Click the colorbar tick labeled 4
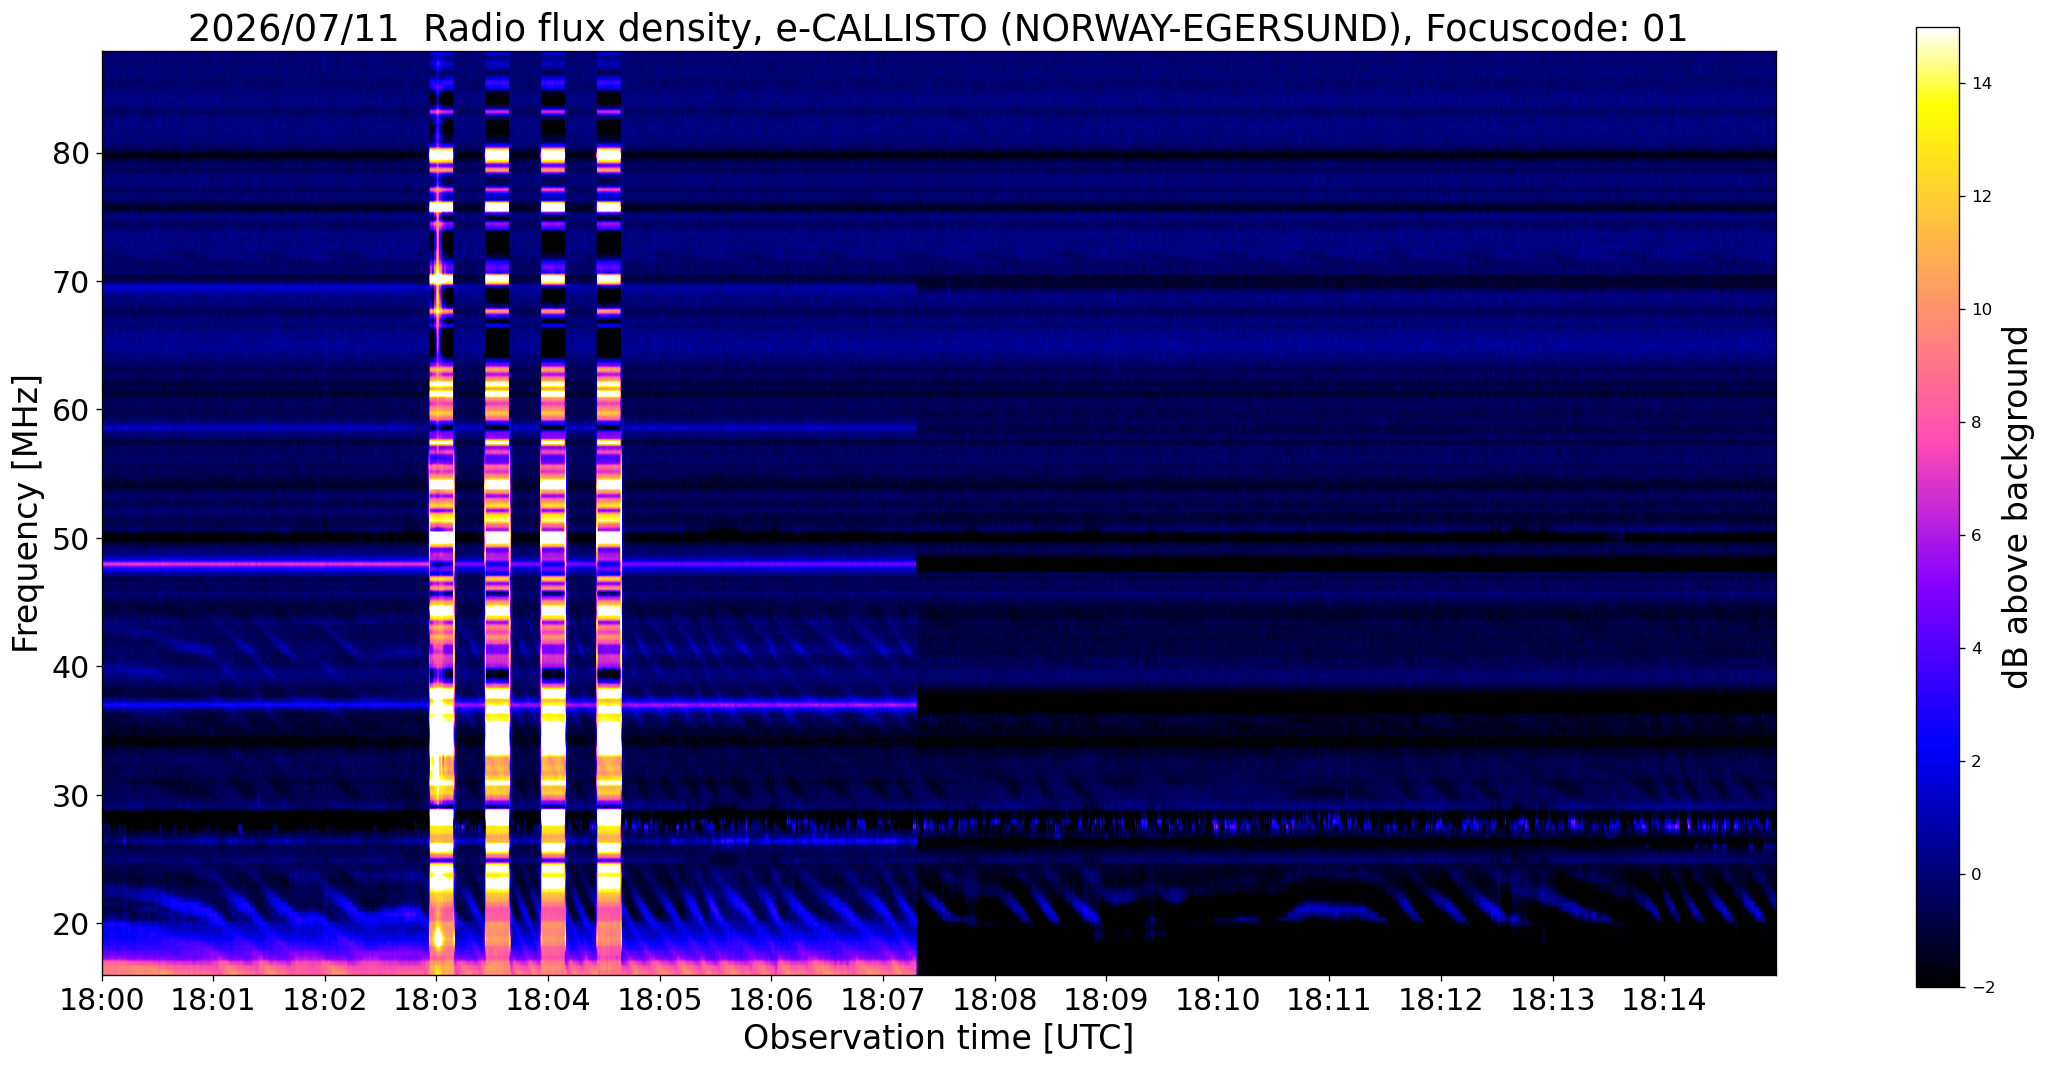 click(x=1975, y=648)
